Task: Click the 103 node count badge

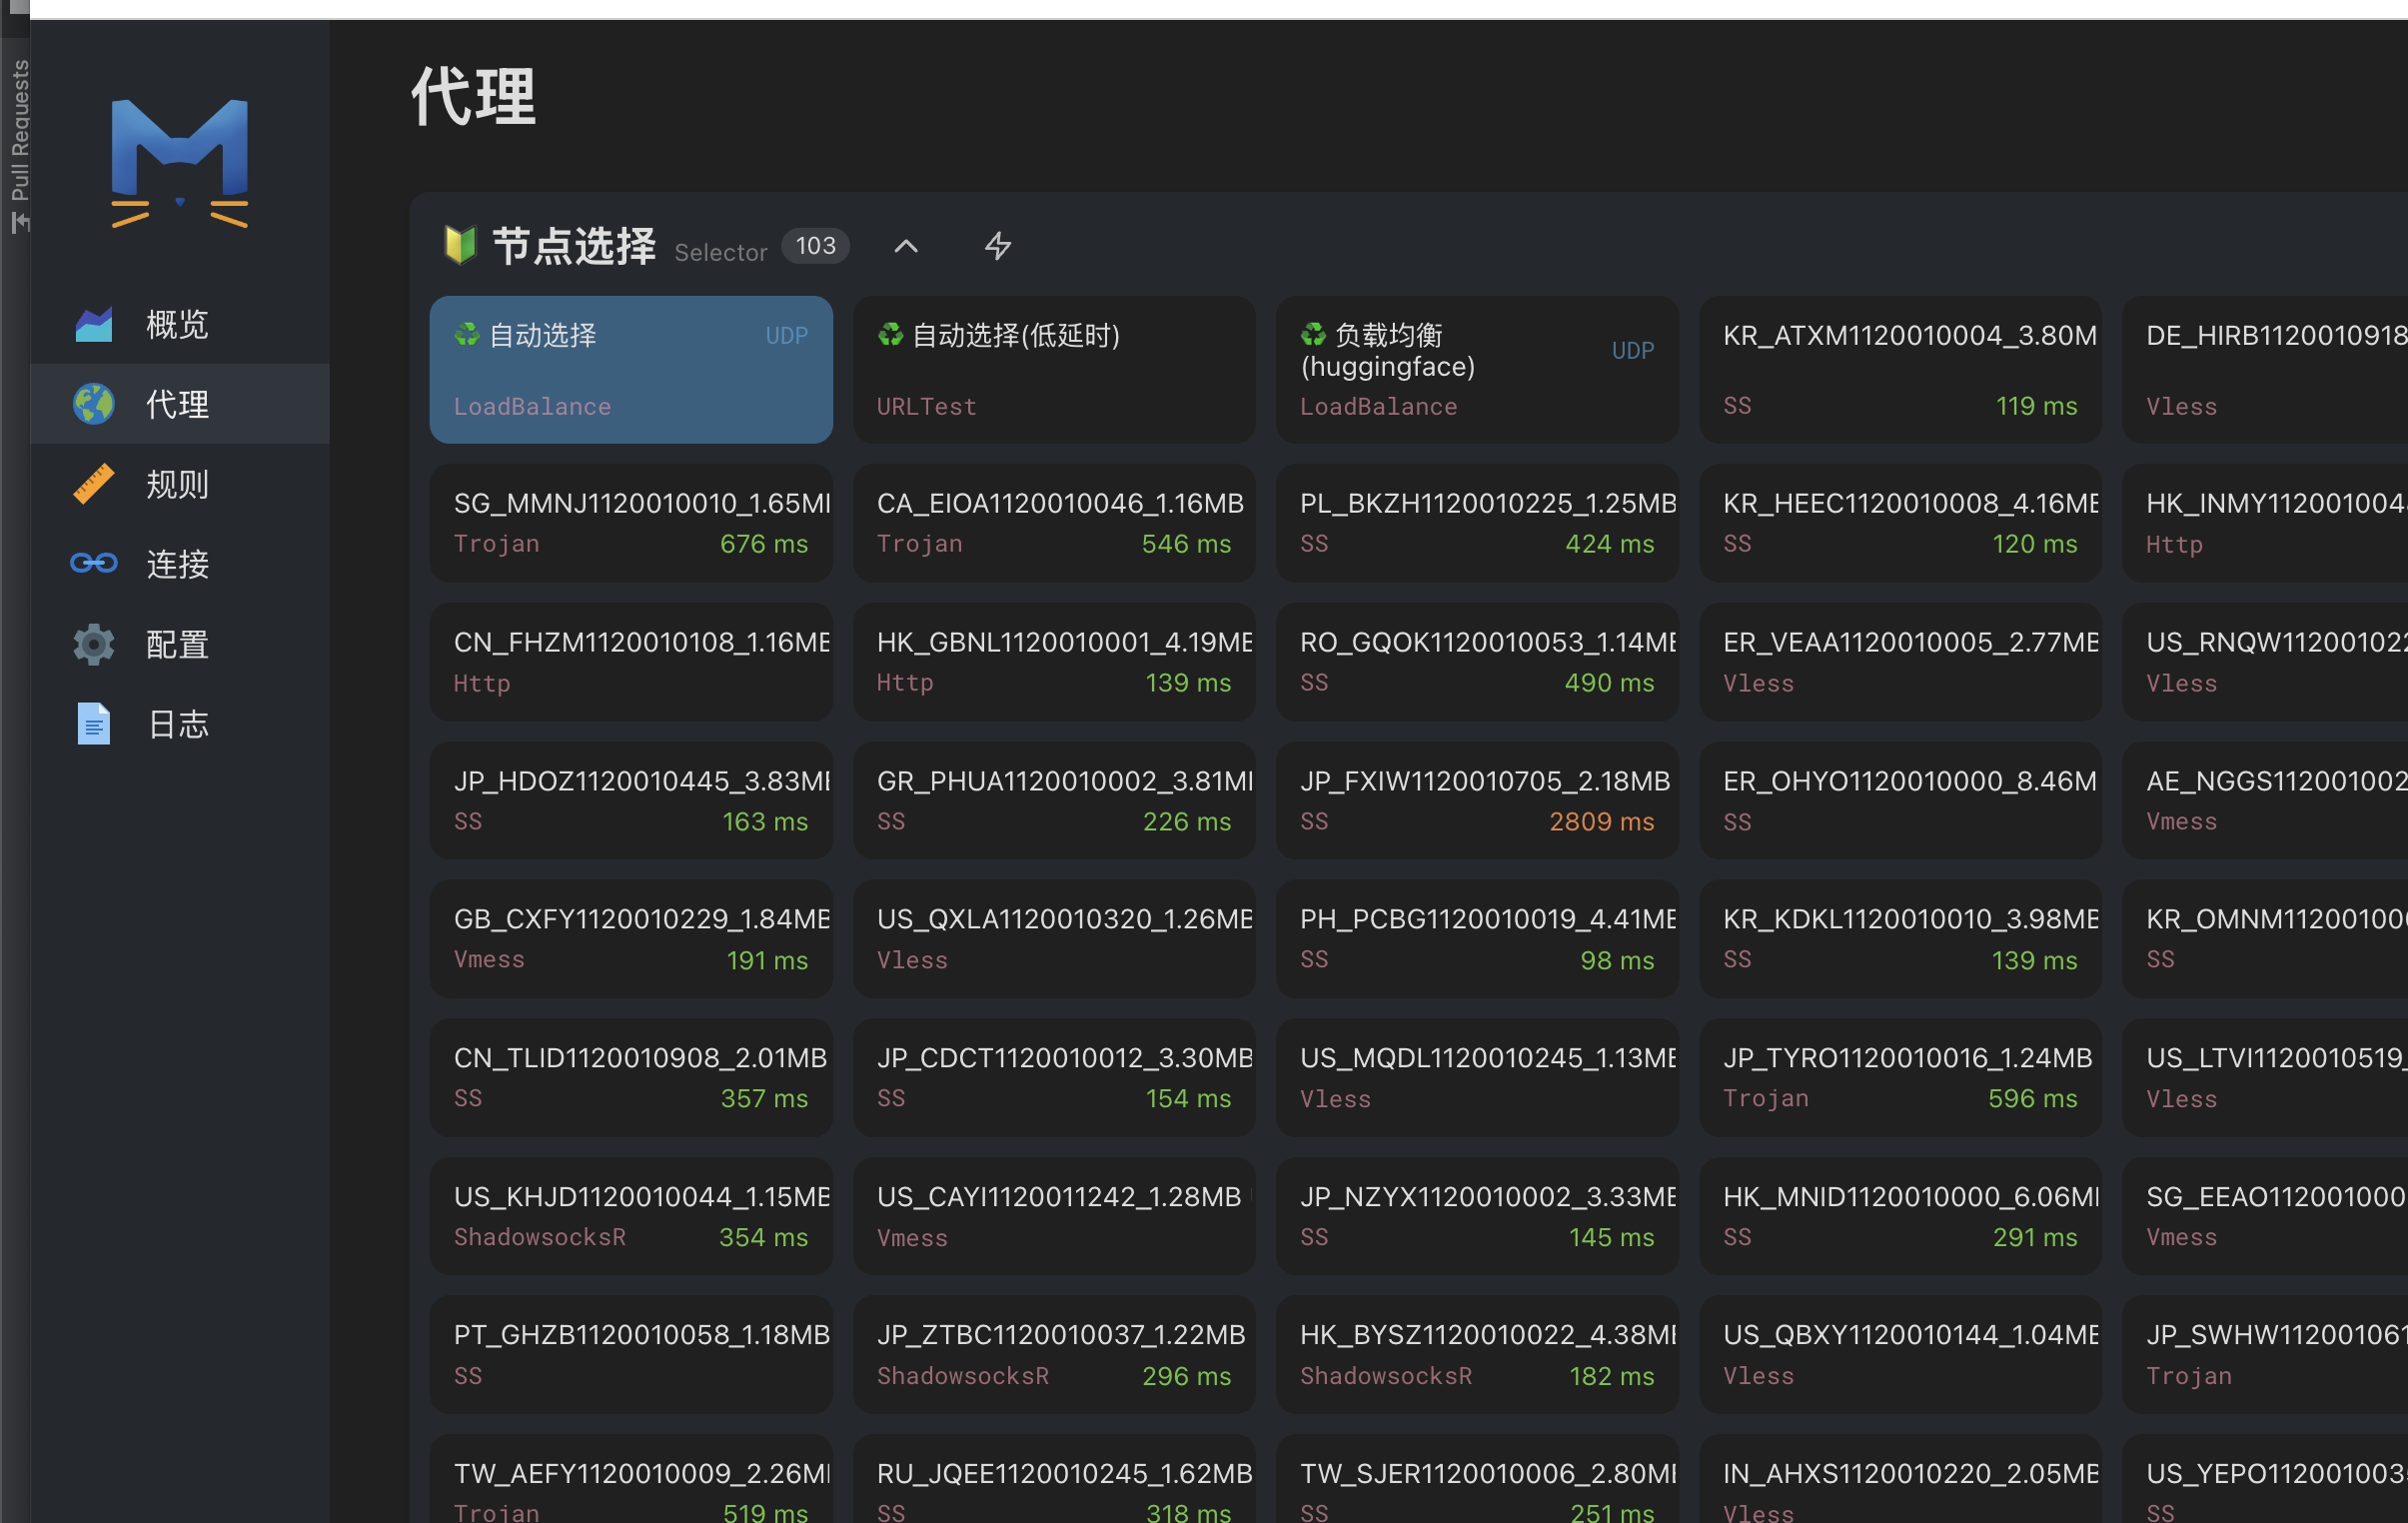Action: (815, 246)
